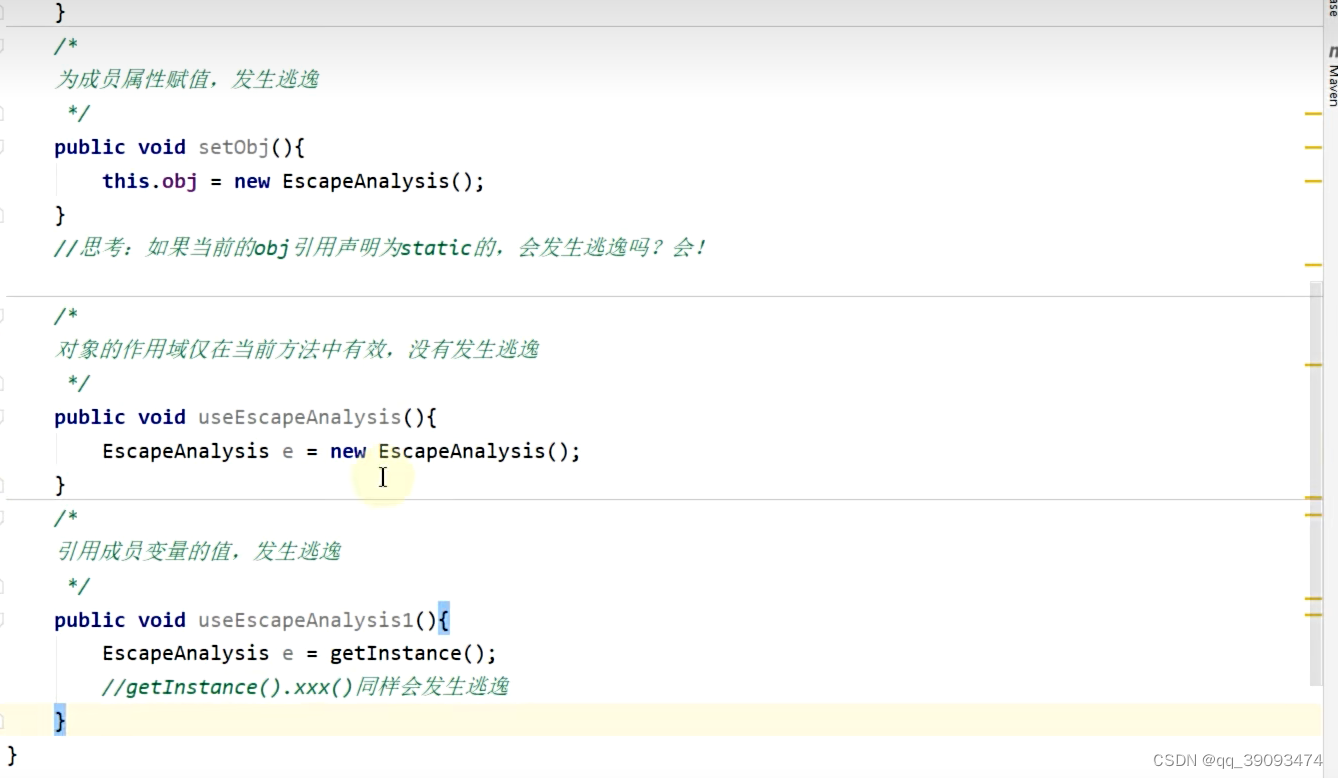This screenshot has width=1338, height=778.
Task: Click EscapeAnalysis constructor in the this.obj line
Action: click(x=366, y=181)
